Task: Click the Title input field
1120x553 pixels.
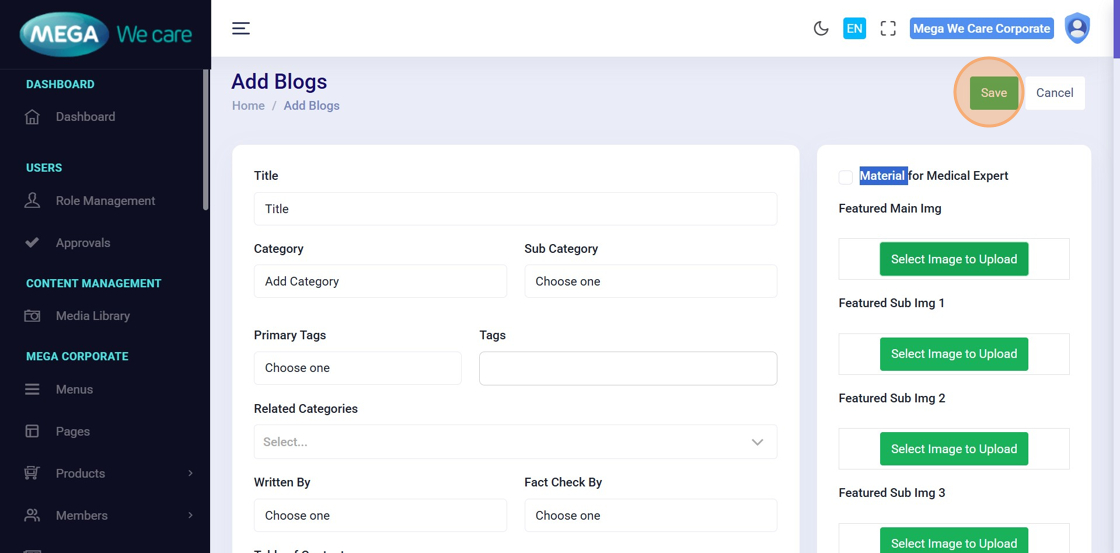Action: 515,209
